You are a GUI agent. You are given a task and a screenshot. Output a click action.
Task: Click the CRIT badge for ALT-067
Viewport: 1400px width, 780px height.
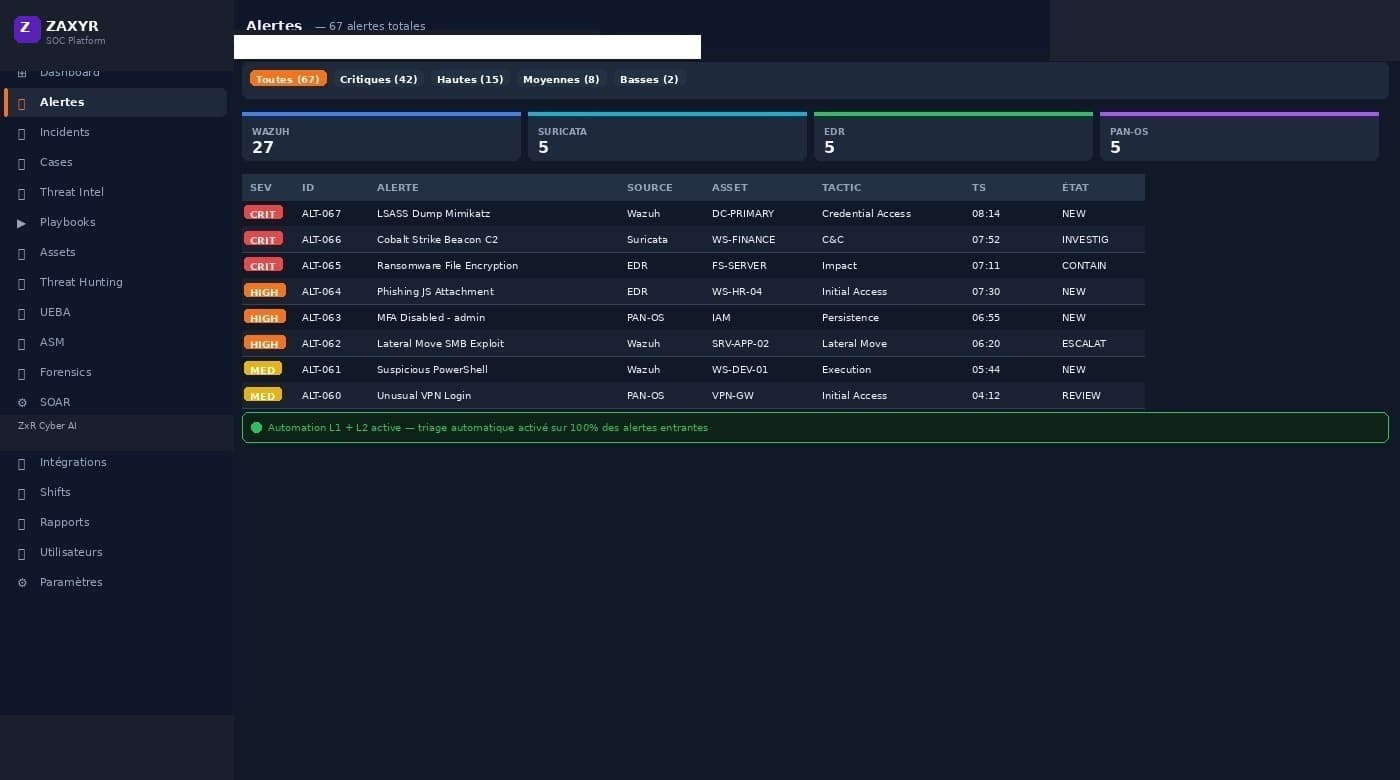[x=263, y=213]
